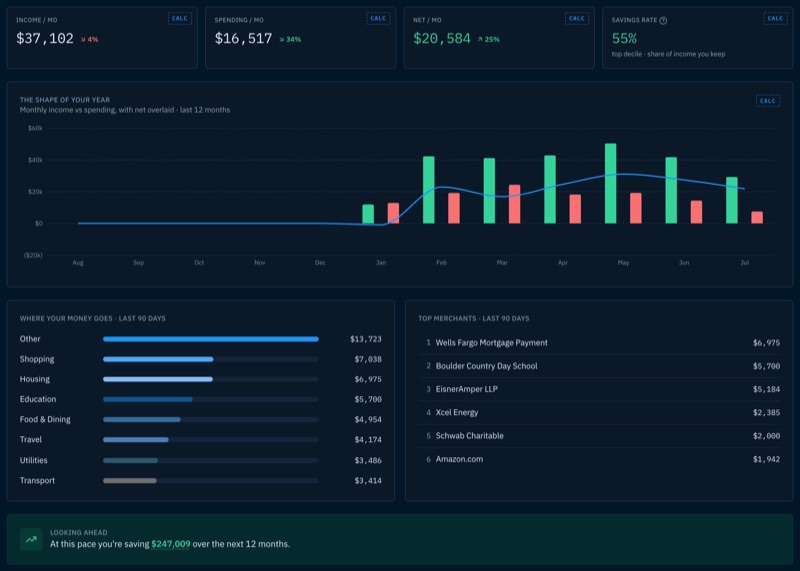Click the February green income bar

click(x=429, y=190)
